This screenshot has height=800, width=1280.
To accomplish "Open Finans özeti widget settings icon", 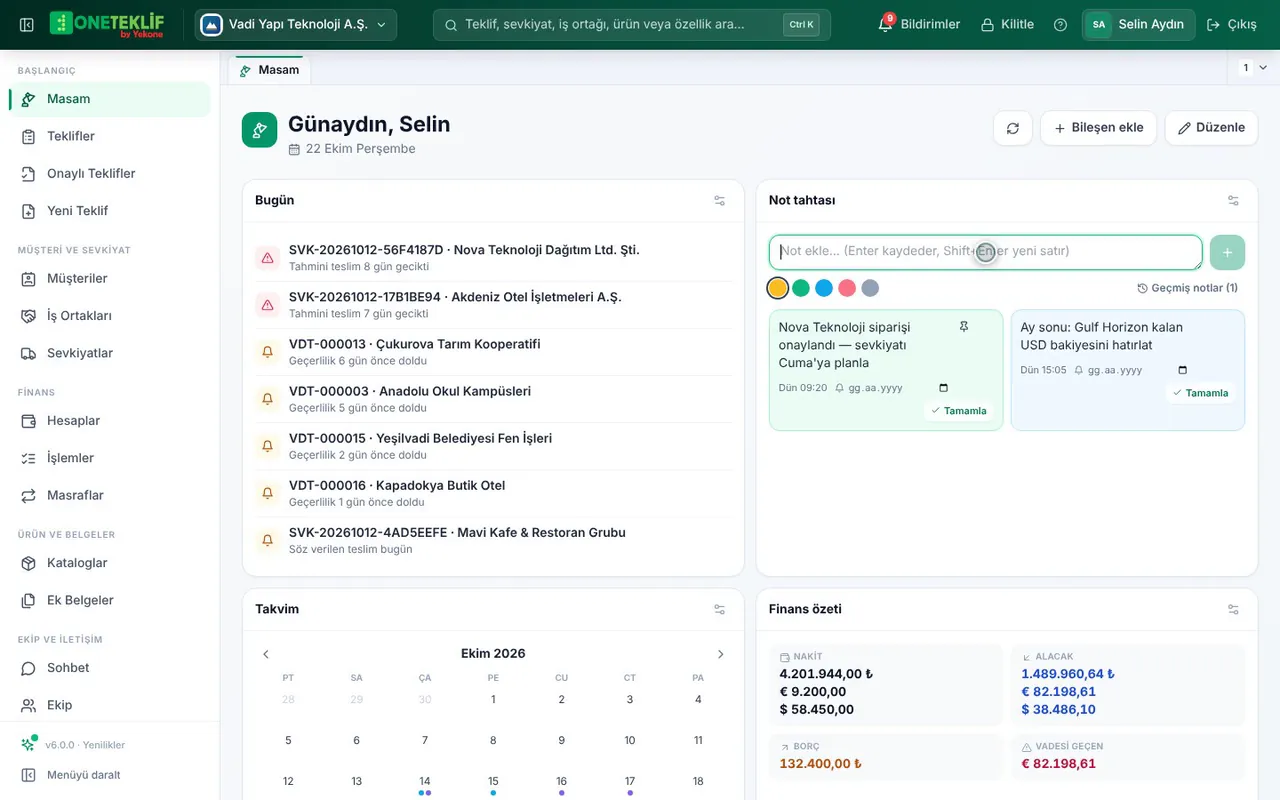I will click(1233, 609).
